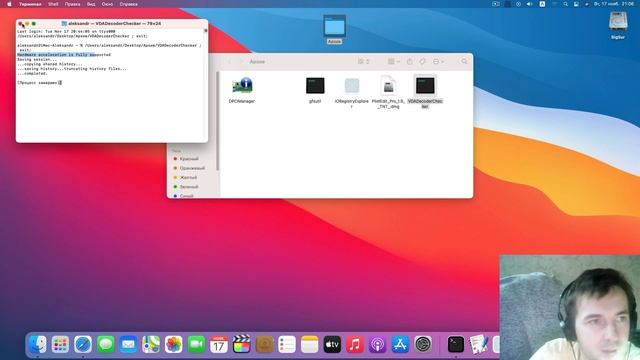Image resolution: width=640 pixels, height=360 pixels.
Task: Launch Apple TV from the Dock
Action: coord(332,344)
